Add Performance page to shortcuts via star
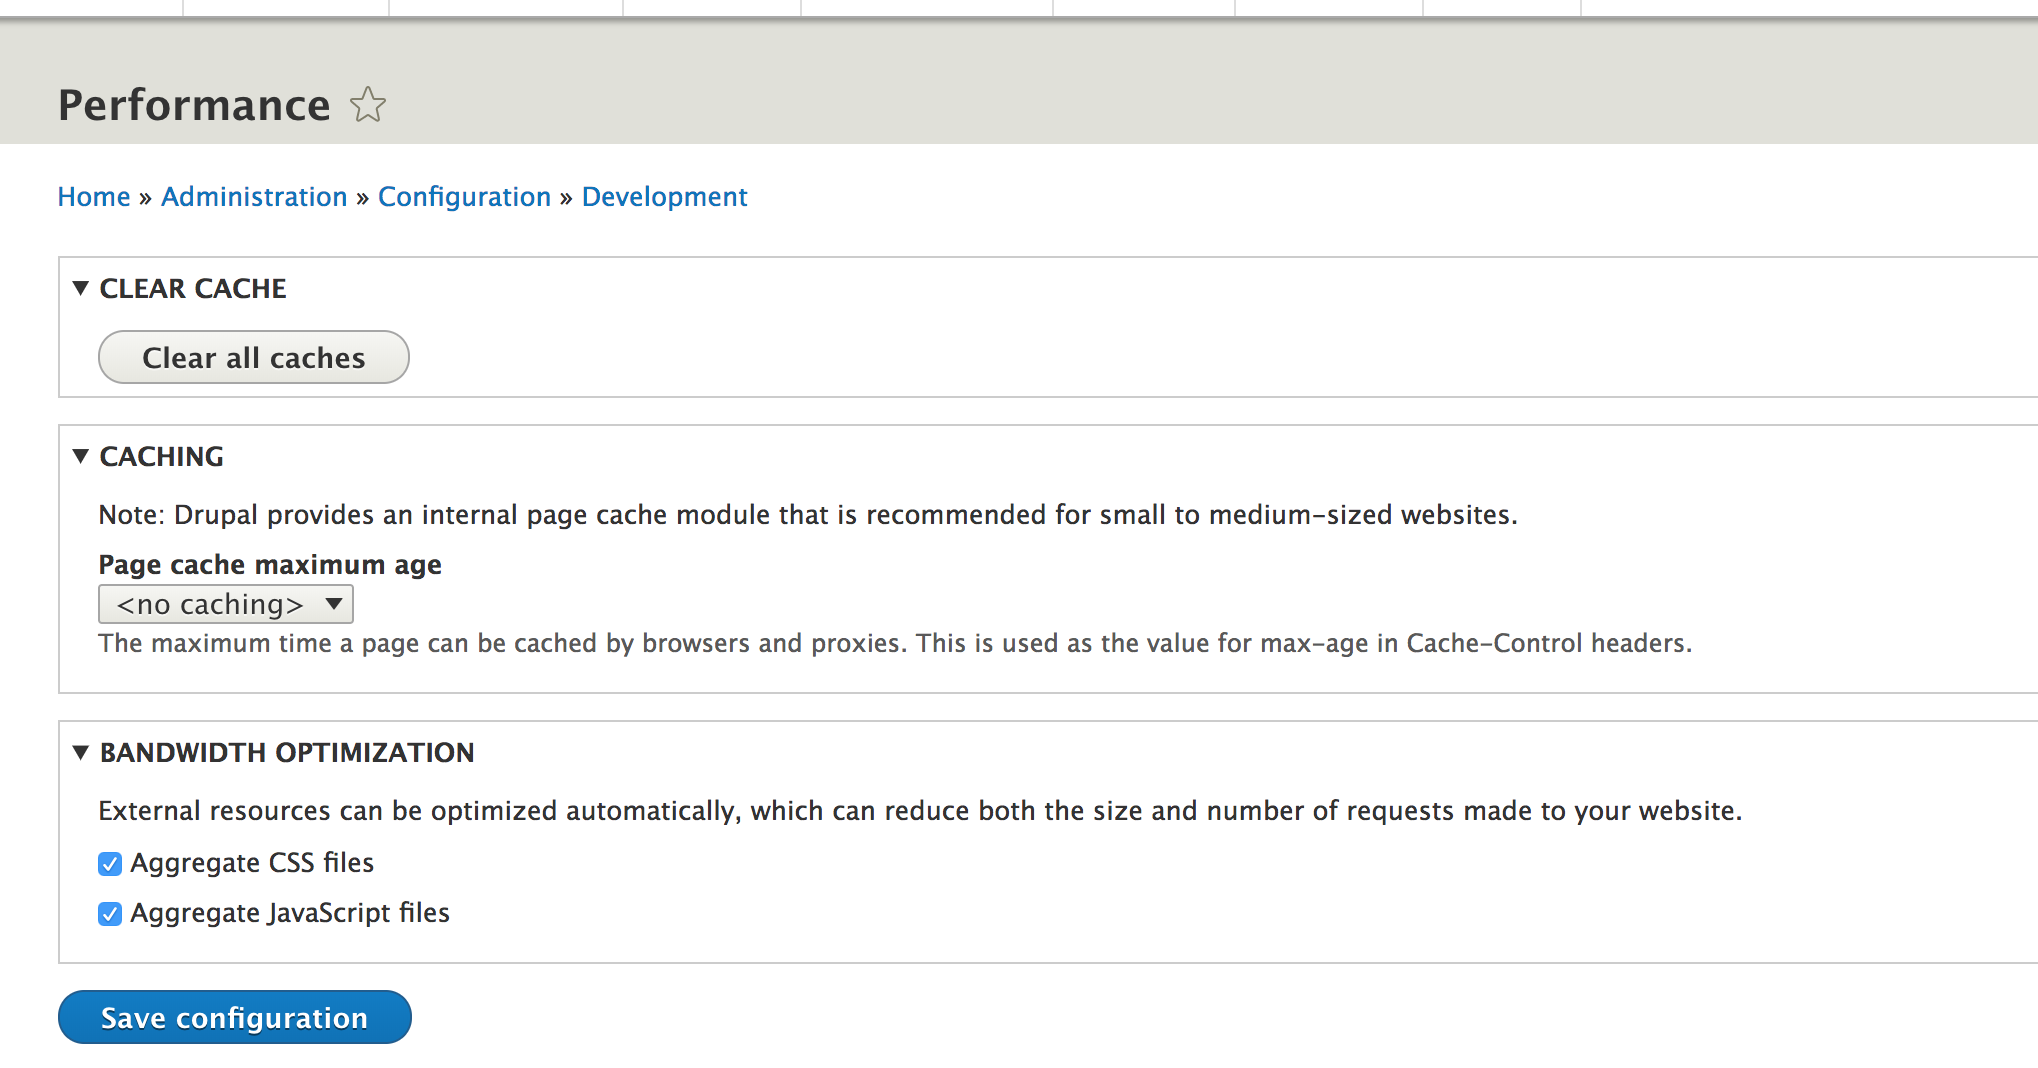 (x=368, y=105)
